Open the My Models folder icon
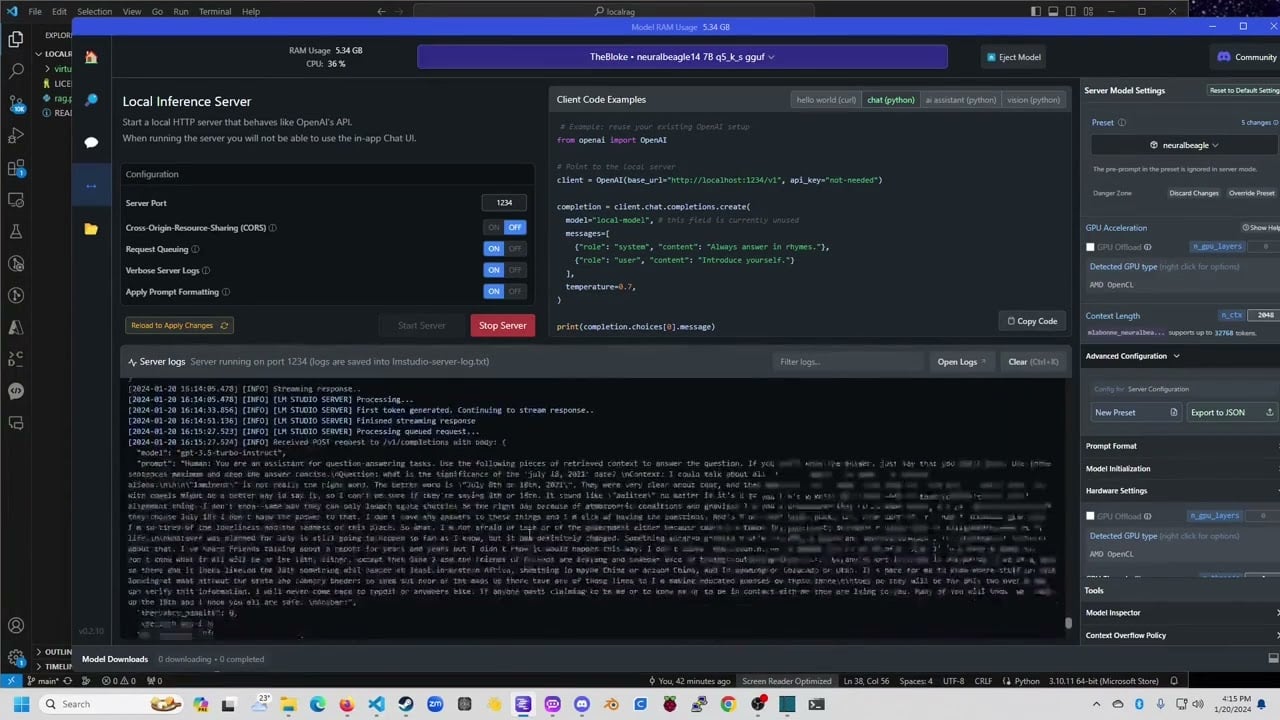Image resolution: width=1280 pixels, height=720 pixels. 91,229
